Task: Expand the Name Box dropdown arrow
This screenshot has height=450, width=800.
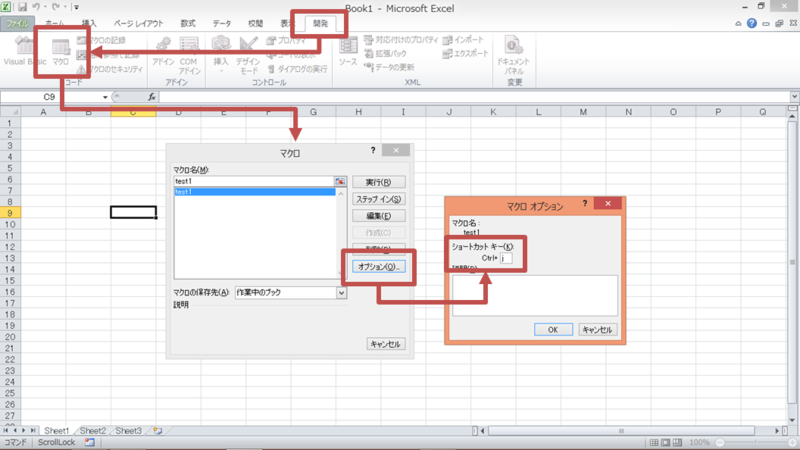Action: click(105, 97)
